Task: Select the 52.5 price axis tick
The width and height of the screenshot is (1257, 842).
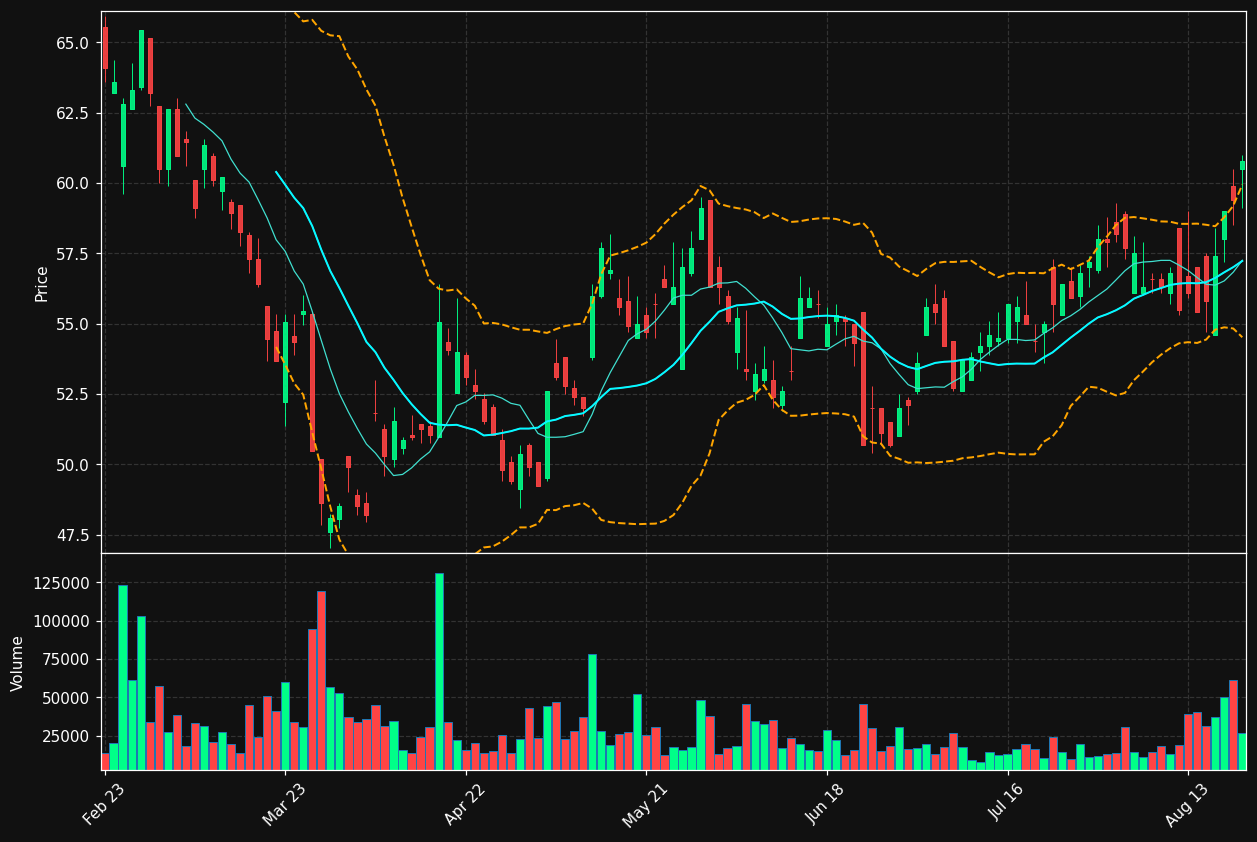Action: (x=72, y=395)
